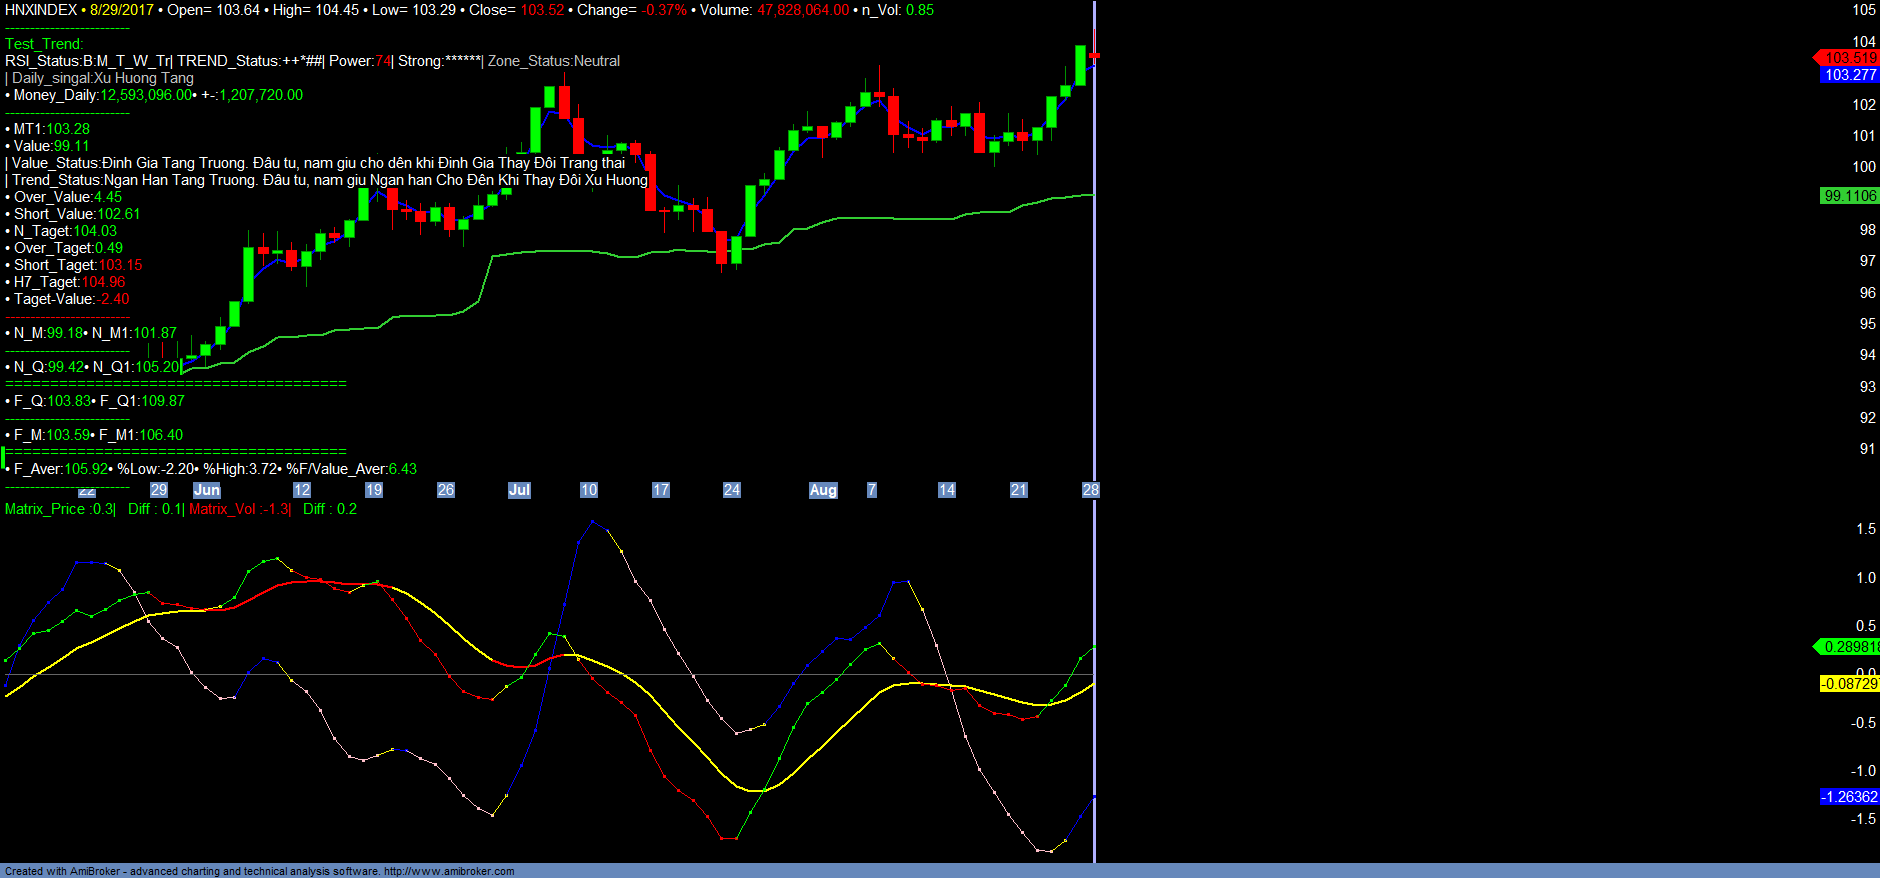Viewport: 1880px width, 878px height.
Task: Click the red Matrix_Vol label
Action: pos(239,509)
